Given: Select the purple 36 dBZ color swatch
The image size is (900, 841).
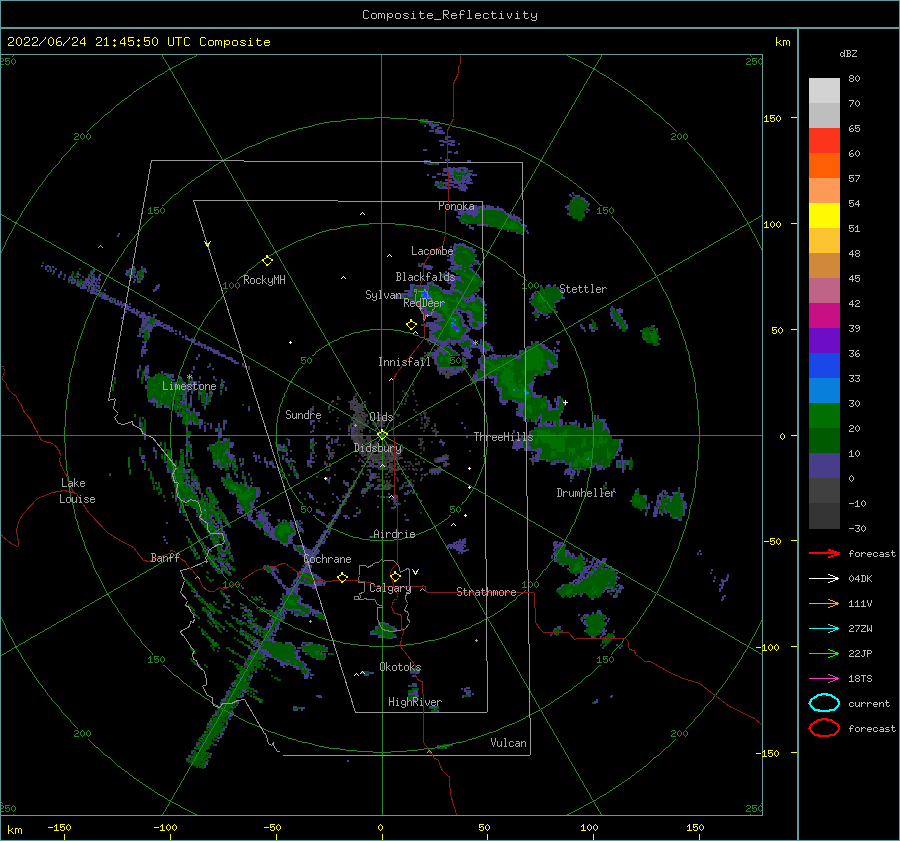Looking at the screenshot, I should click(824, 340).
